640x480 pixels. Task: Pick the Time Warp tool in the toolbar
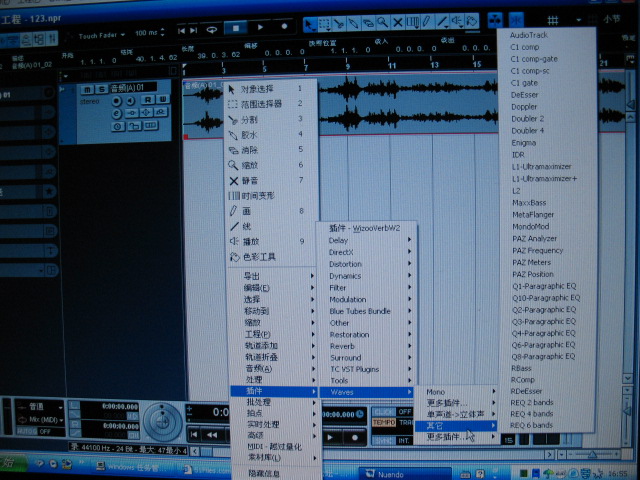(x=412, y=22)
